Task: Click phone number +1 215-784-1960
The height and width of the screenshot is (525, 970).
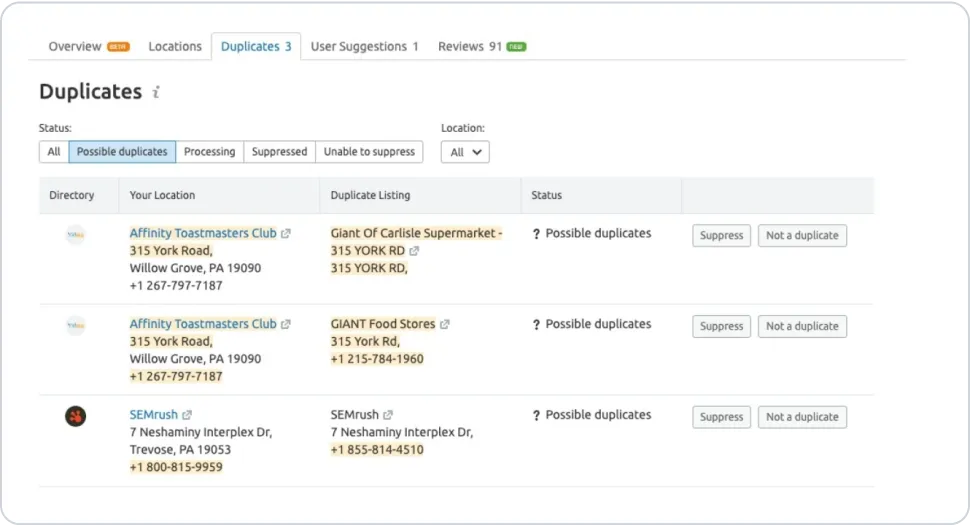Action: (x=377, y=359)
